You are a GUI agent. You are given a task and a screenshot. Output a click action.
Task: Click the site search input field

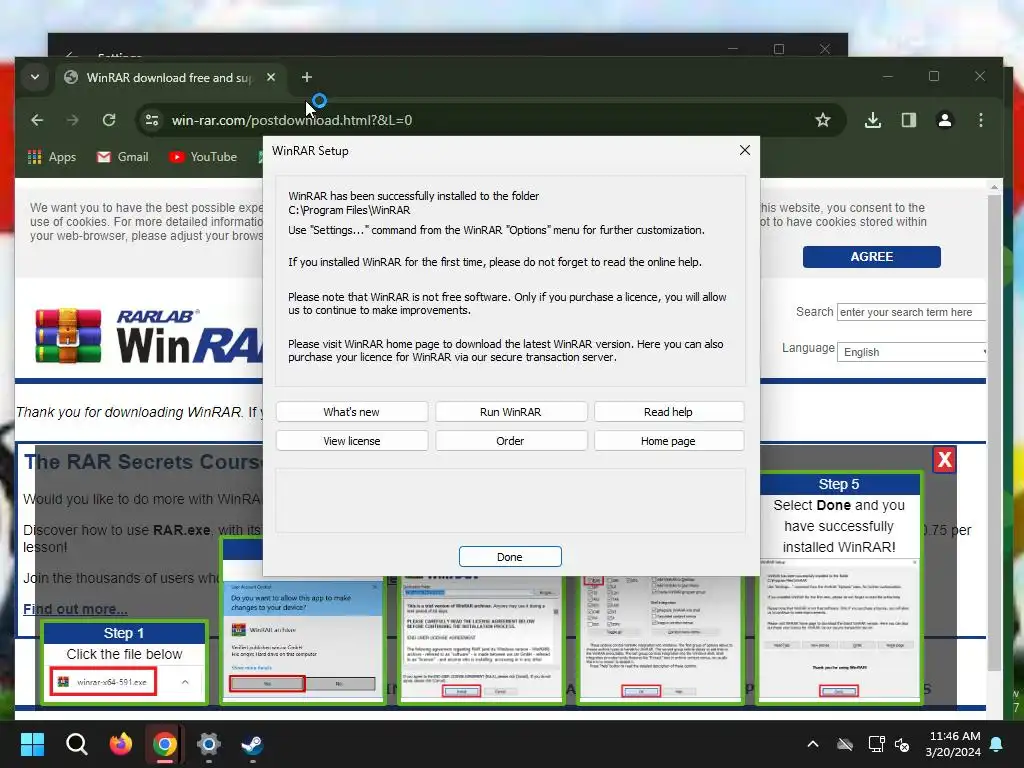pos(910,312)
